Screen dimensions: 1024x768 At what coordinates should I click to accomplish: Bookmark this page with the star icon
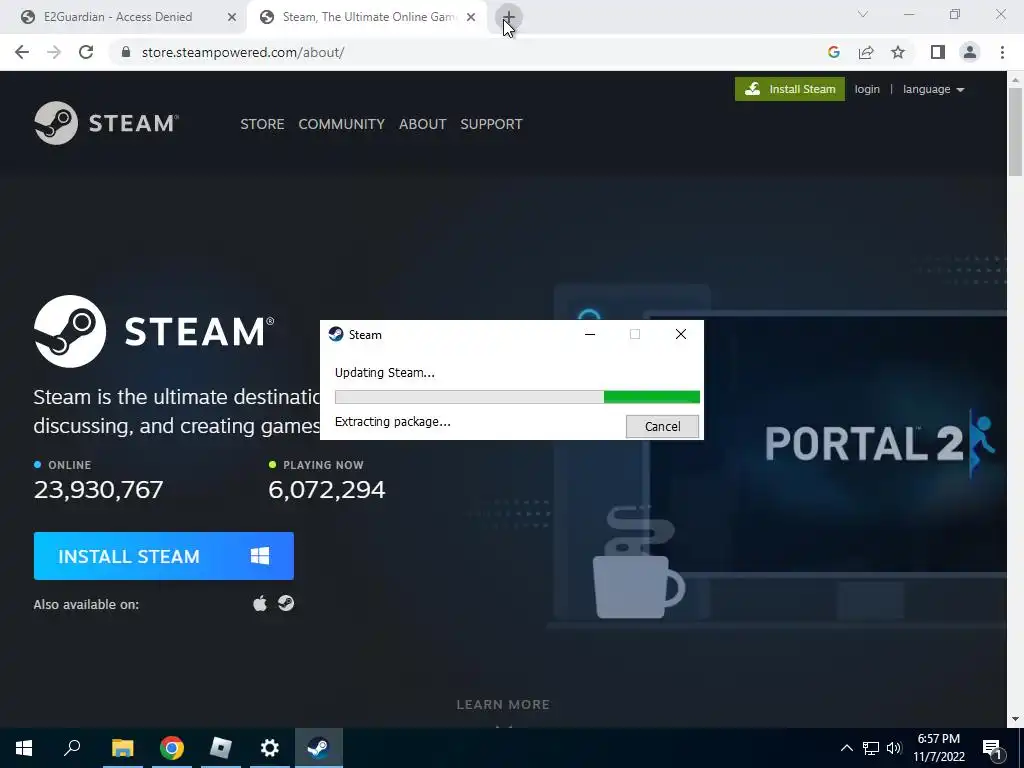(x=898, y=52)
